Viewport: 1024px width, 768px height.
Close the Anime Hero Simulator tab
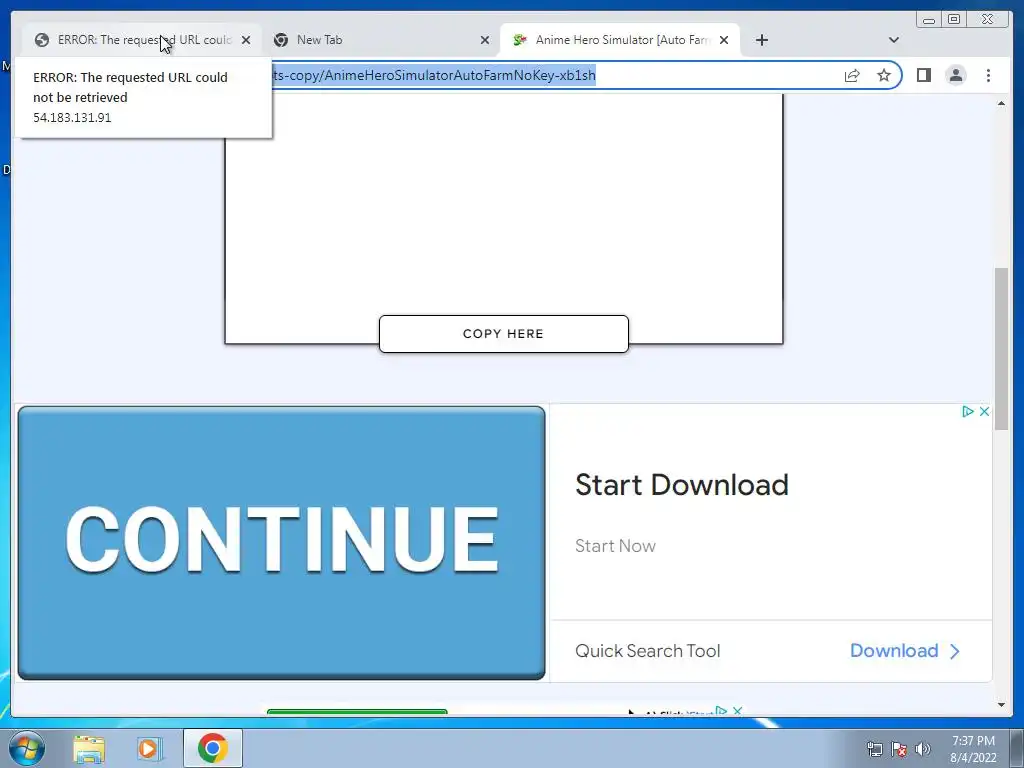coord(724,40)
